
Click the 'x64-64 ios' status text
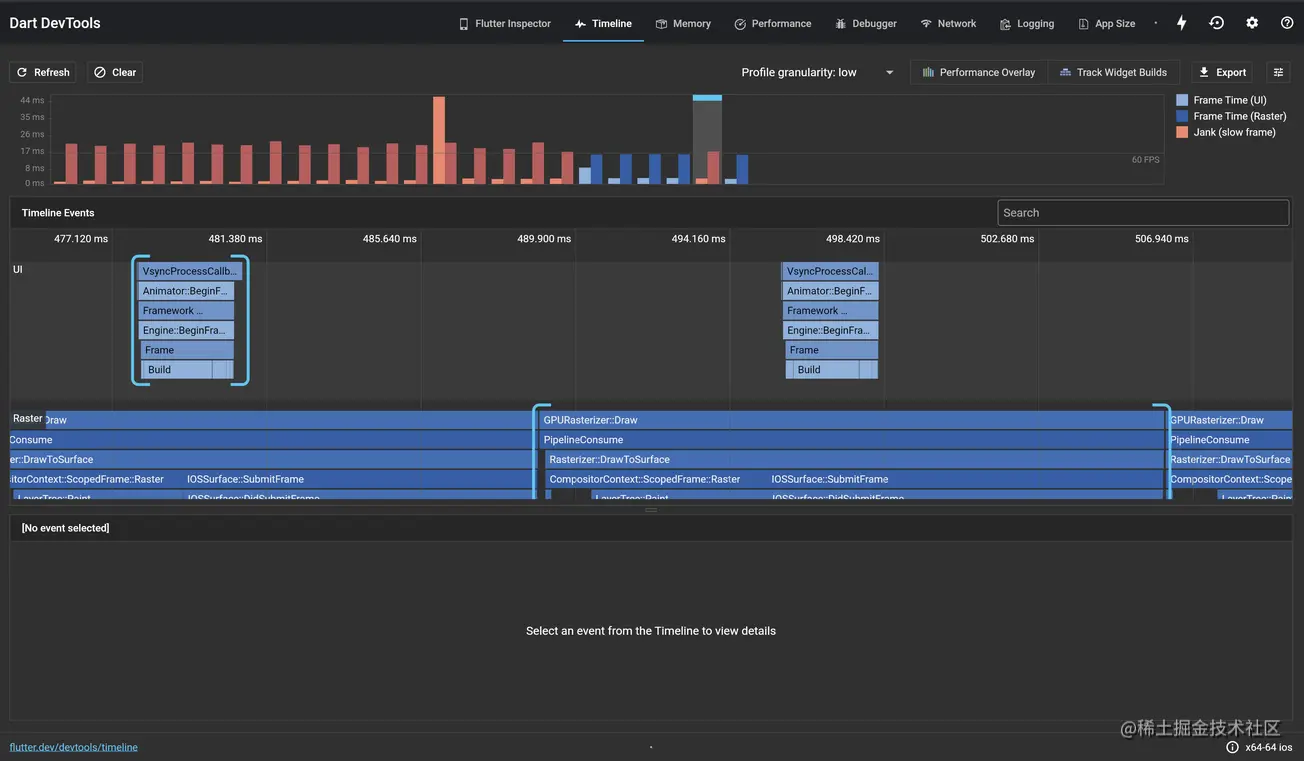[x=1269, y=747]
